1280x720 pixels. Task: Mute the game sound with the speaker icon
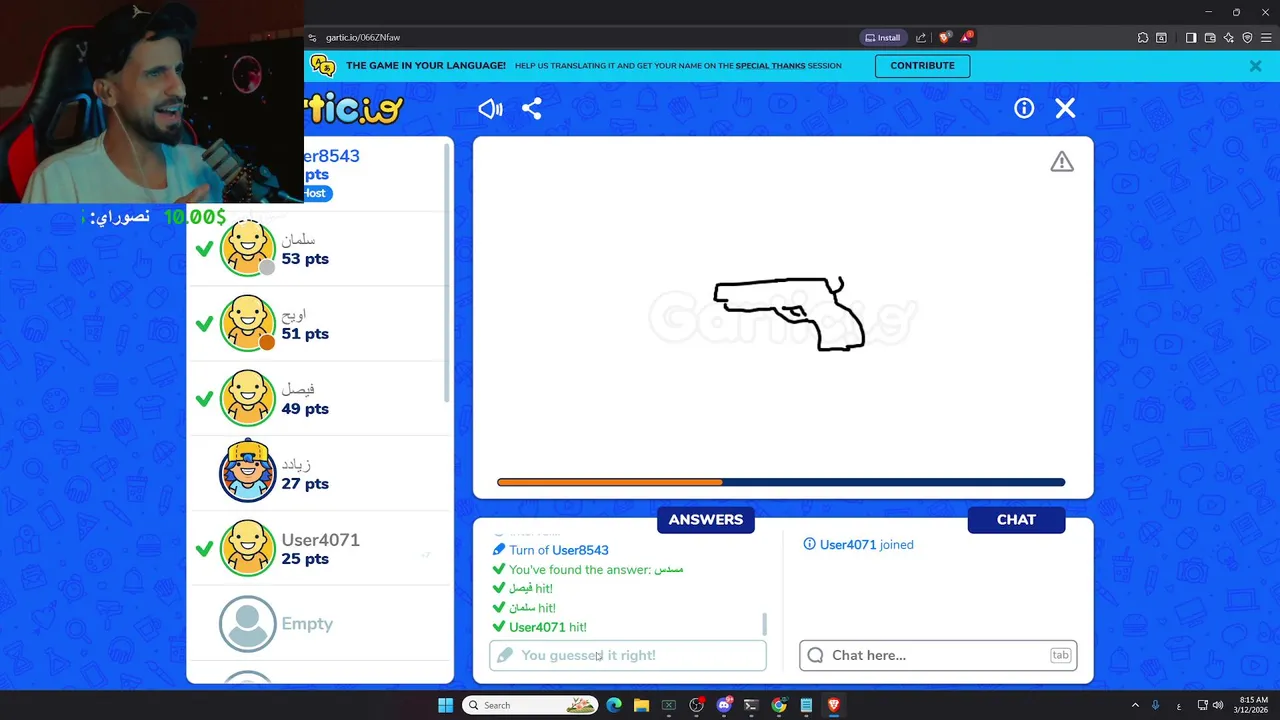tap(490, 109)
